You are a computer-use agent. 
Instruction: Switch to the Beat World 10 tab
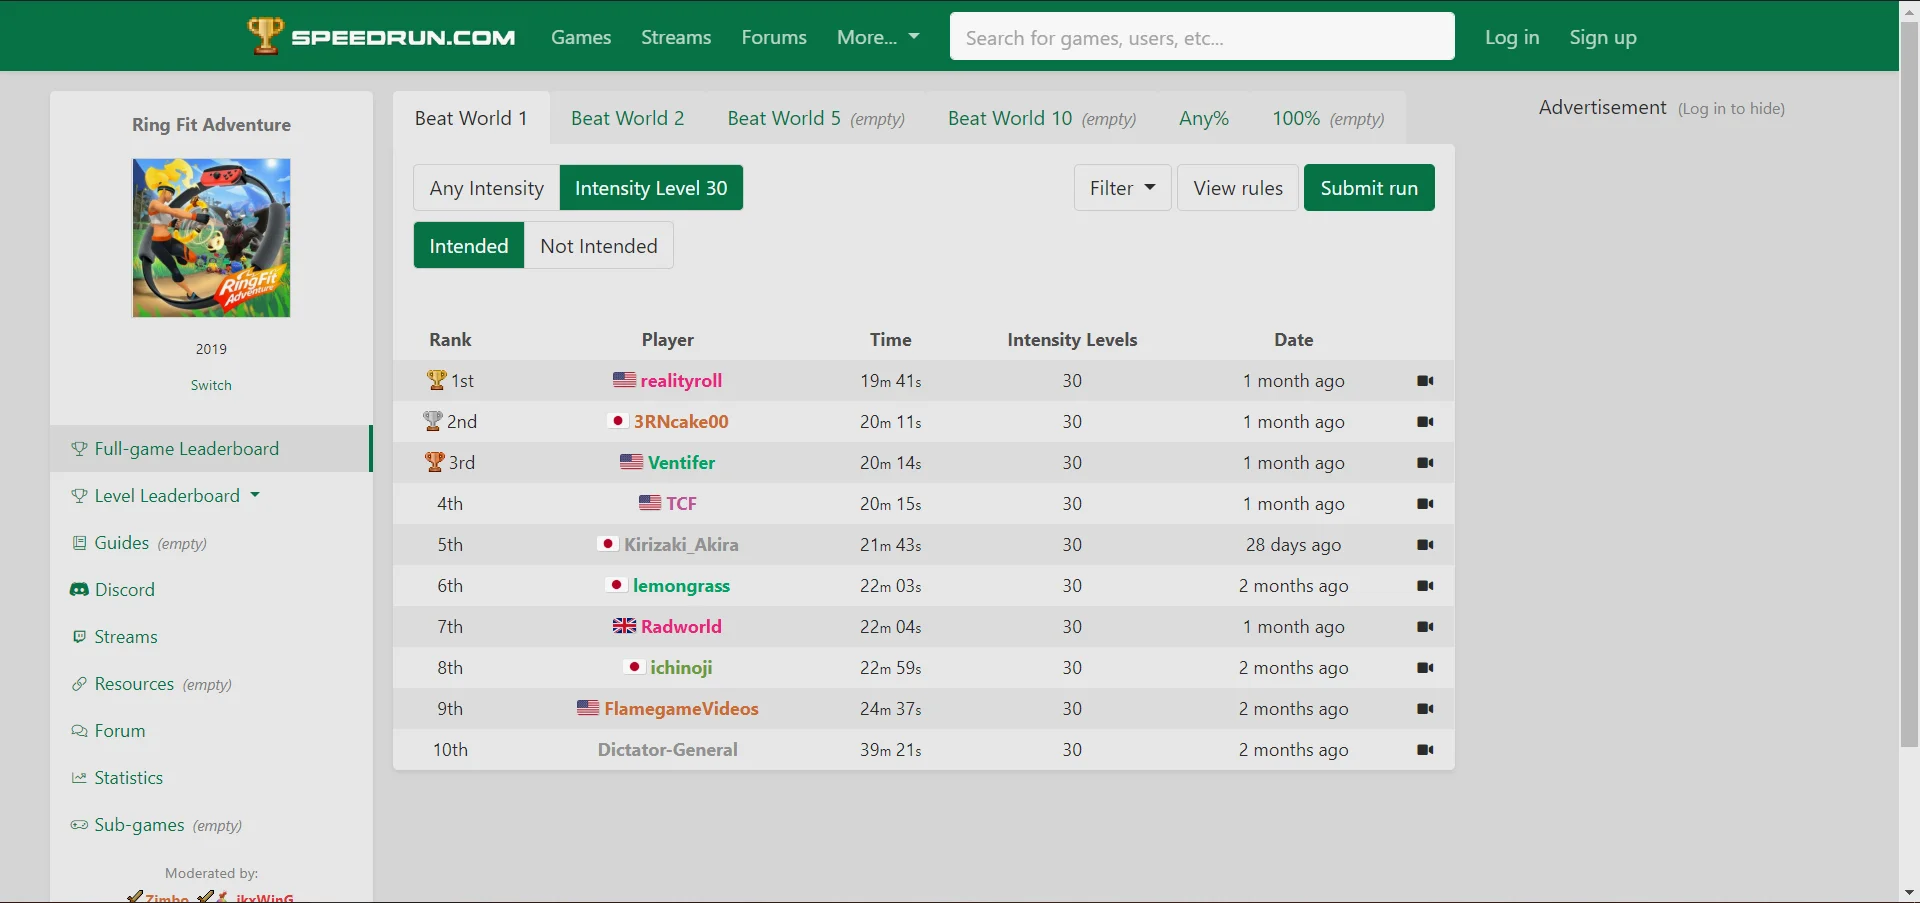coord(1042,118)
